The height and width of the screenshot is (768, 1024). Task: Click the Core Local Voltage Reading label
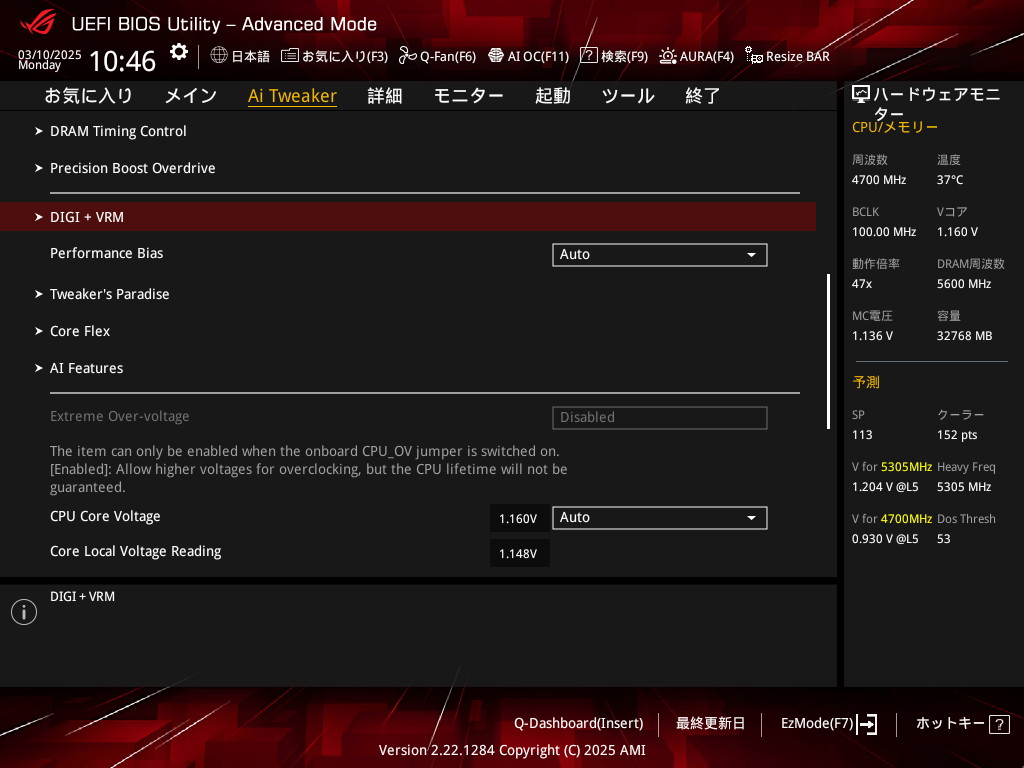(136, 552)
